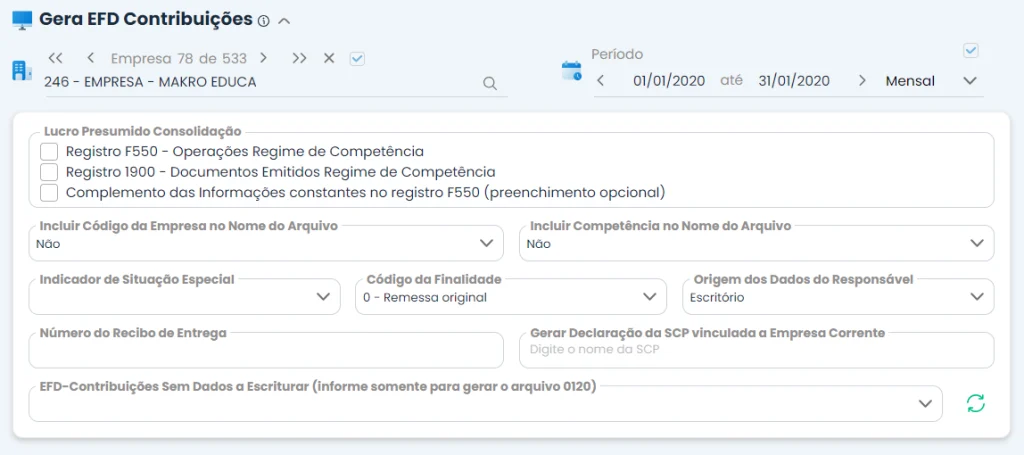Collapse the Gera EFD Contribuições panel

tap(283, 21)
